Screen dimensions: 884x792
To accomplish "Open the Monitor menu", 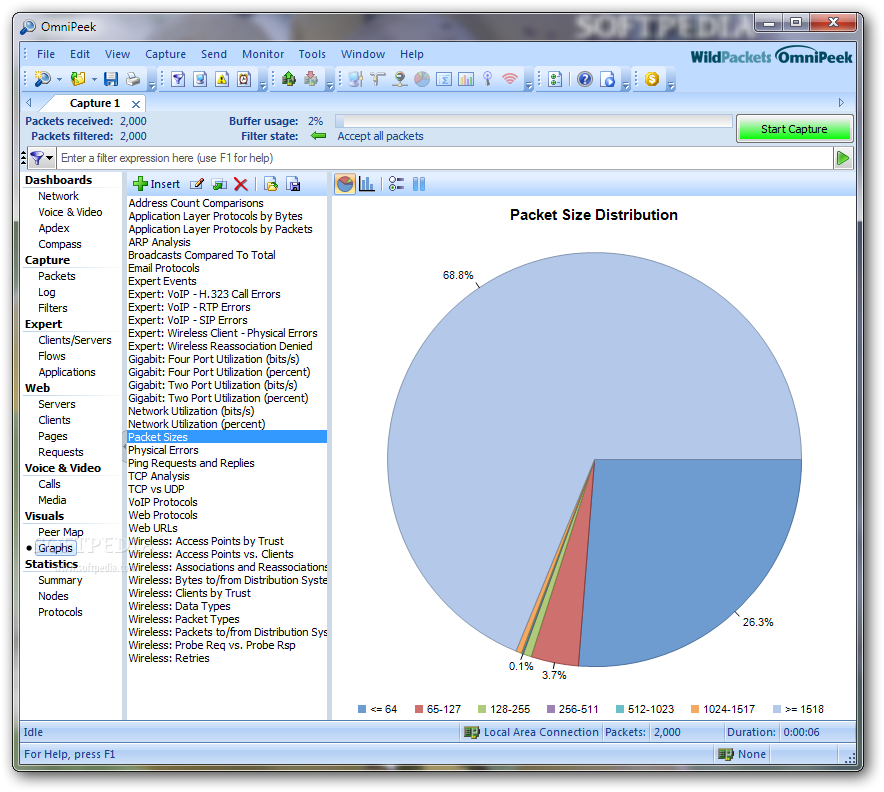I will [263, 54].
